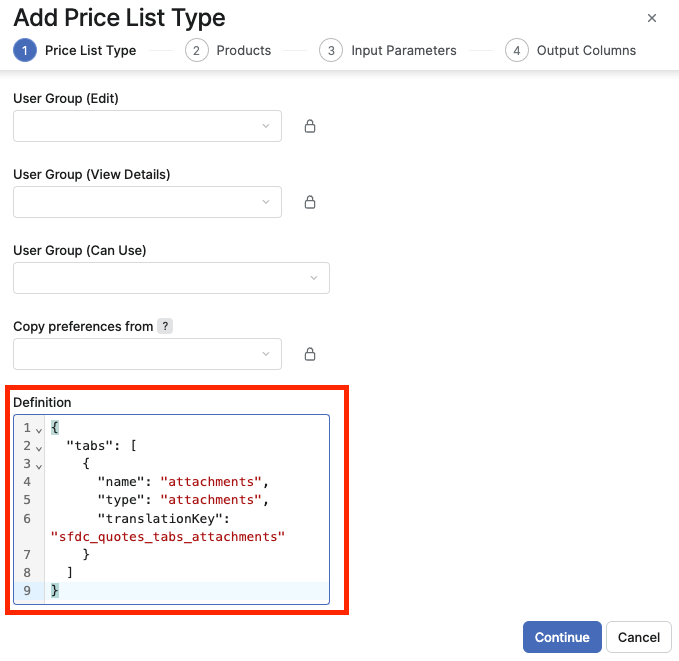This screenshot has height=661, width=679.
Task: Click step 1 circle icon in wizard
Action: click(25, 51)
